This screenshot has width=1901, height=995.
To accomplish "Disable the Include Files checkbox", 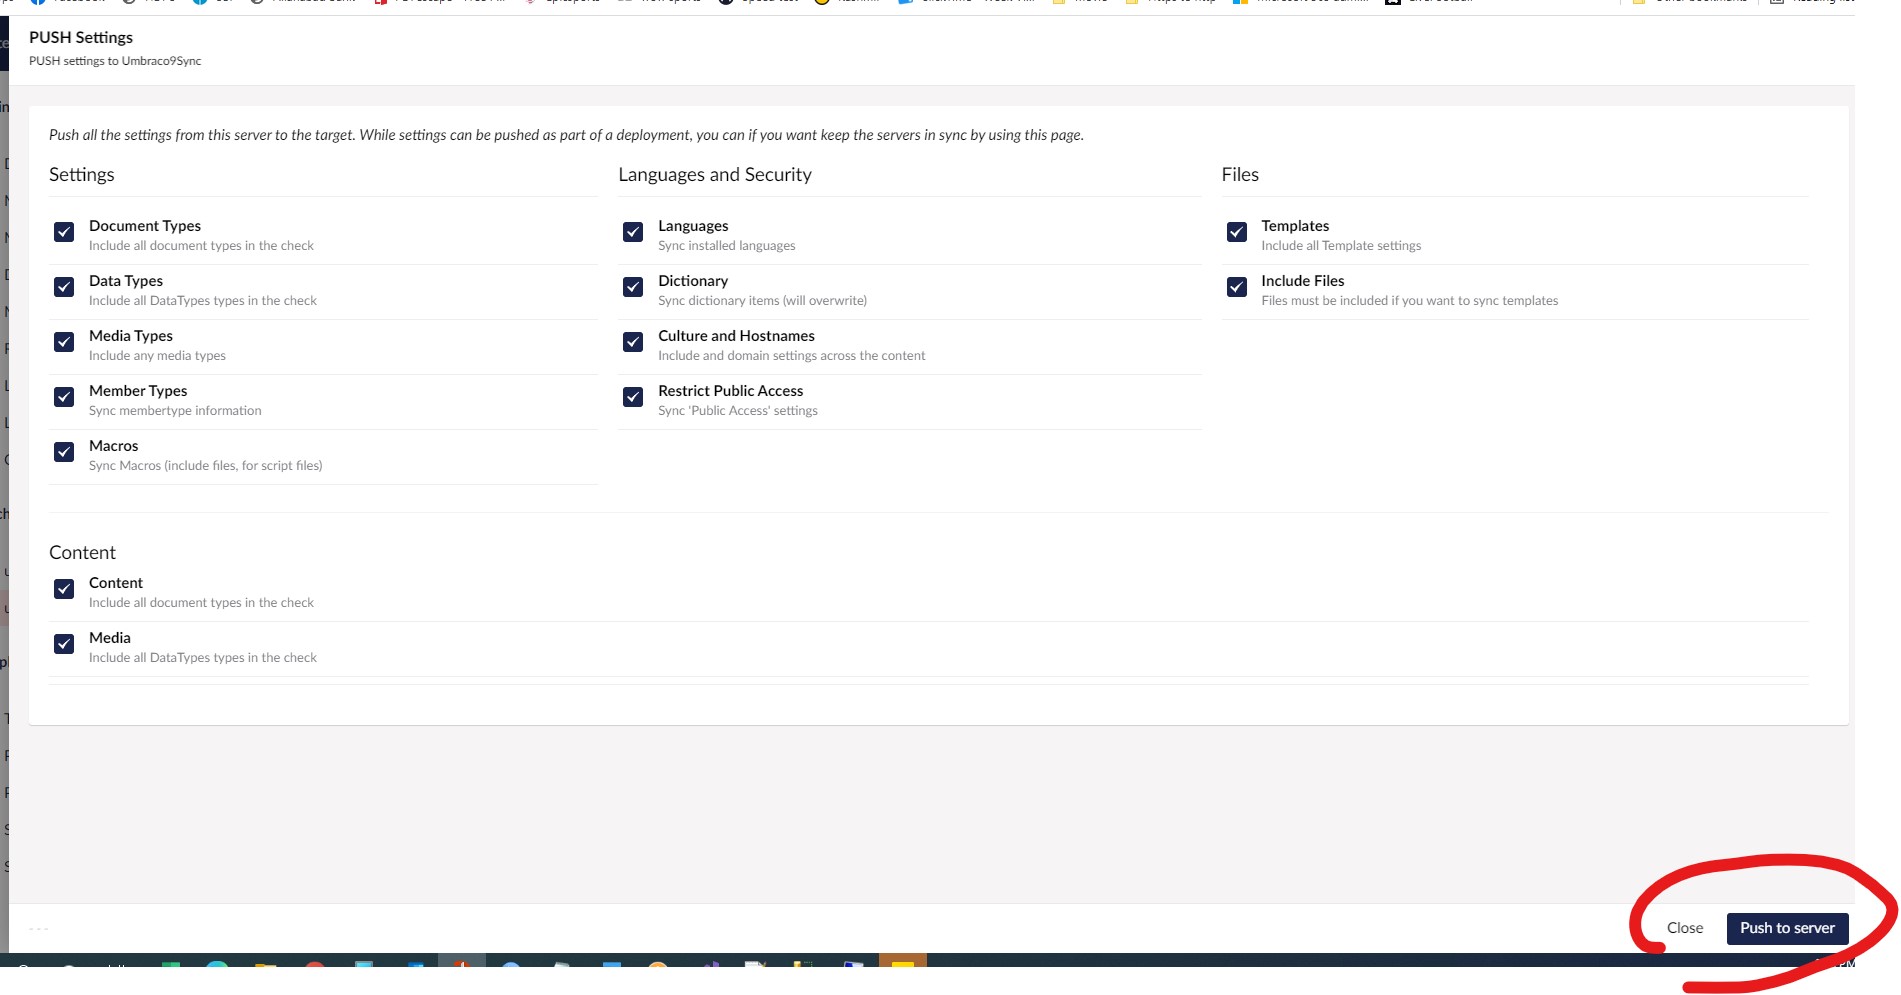I will point(1237,287).
